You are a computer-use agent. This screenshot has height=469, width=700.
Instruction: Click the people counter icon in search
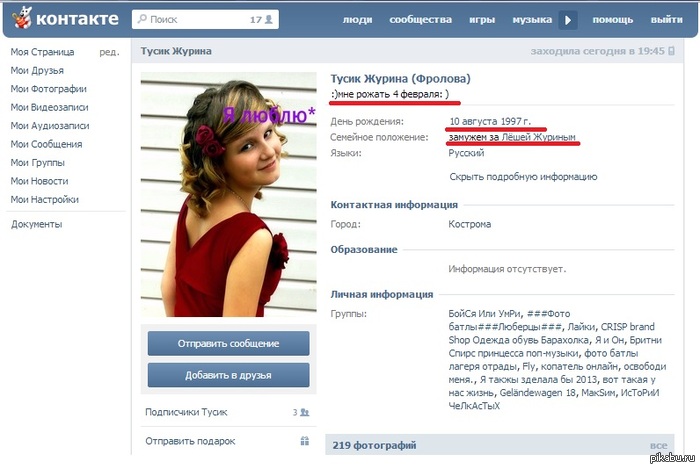pyautogui.click(x=269, y=20)
